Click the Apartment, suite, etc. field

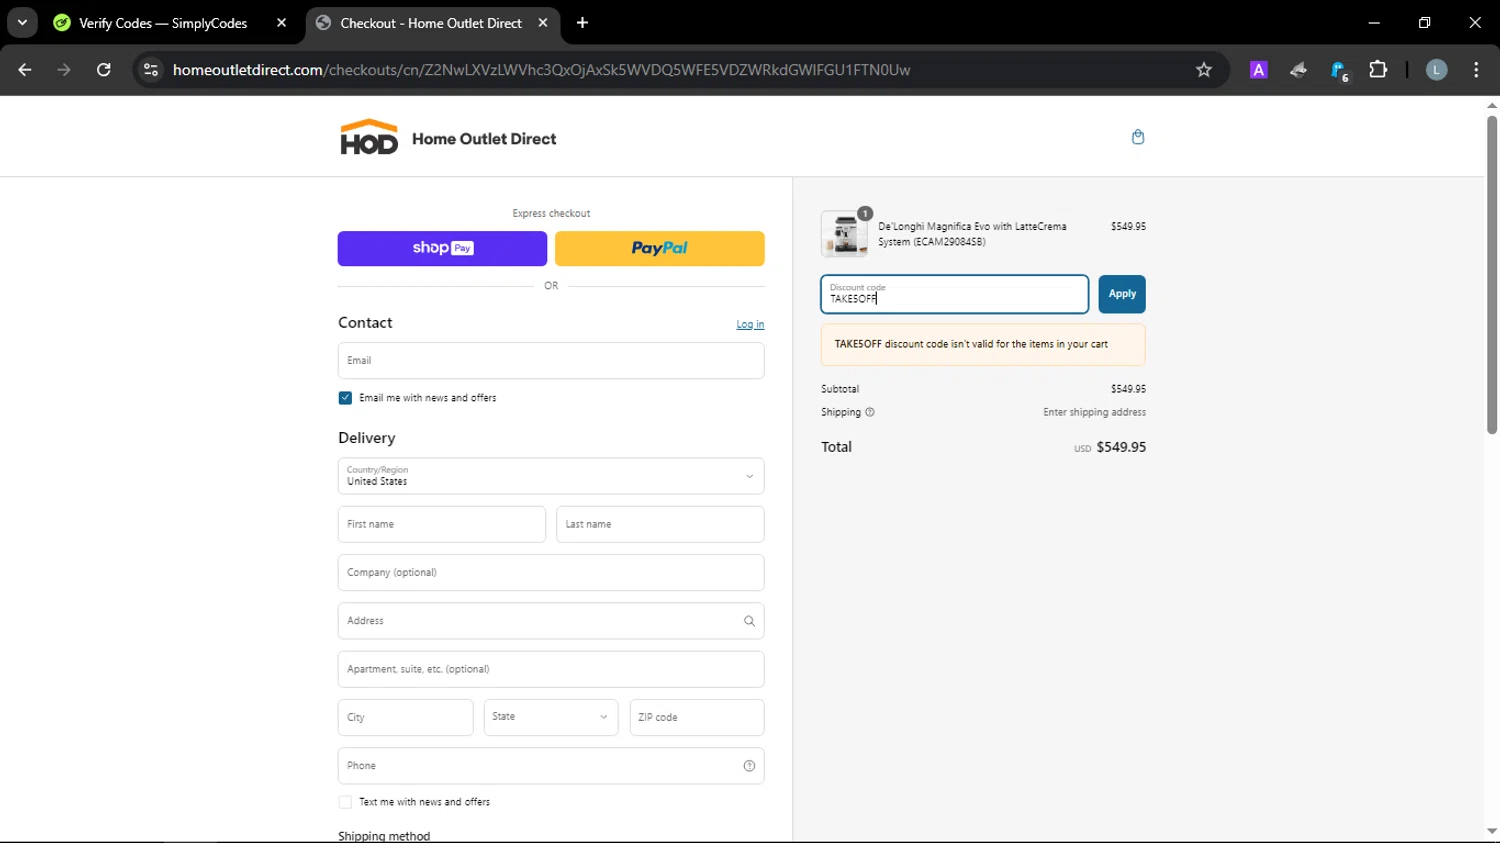coord(551,669)
